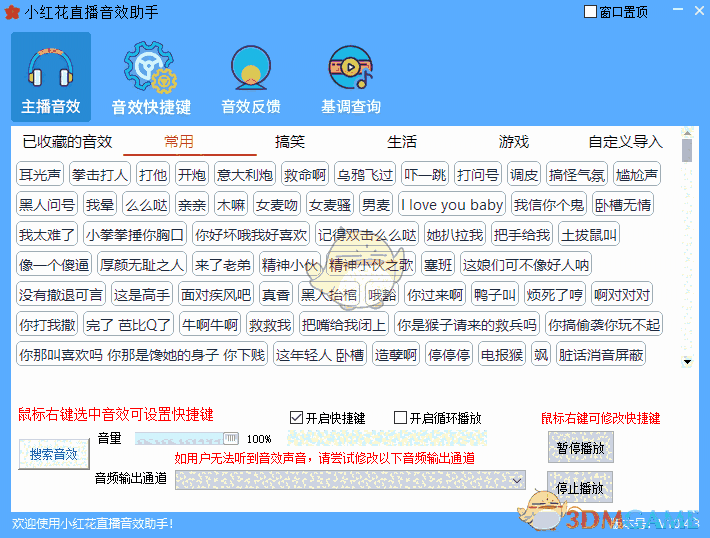The width and height of the screenshot is (710, 538).
Task: Play the 吓一跳 sound effect
Action: pos(425,174)
